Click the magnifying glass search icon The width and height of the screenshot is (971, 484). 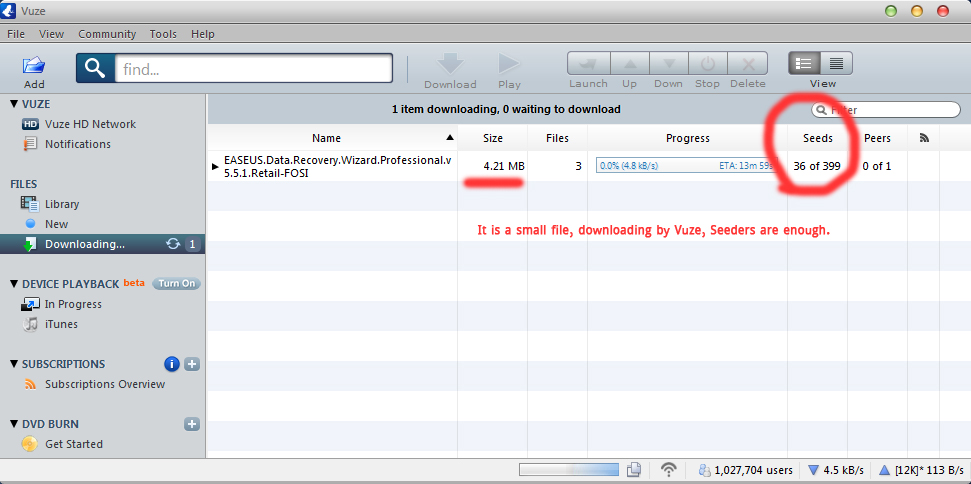click(95, 68)
